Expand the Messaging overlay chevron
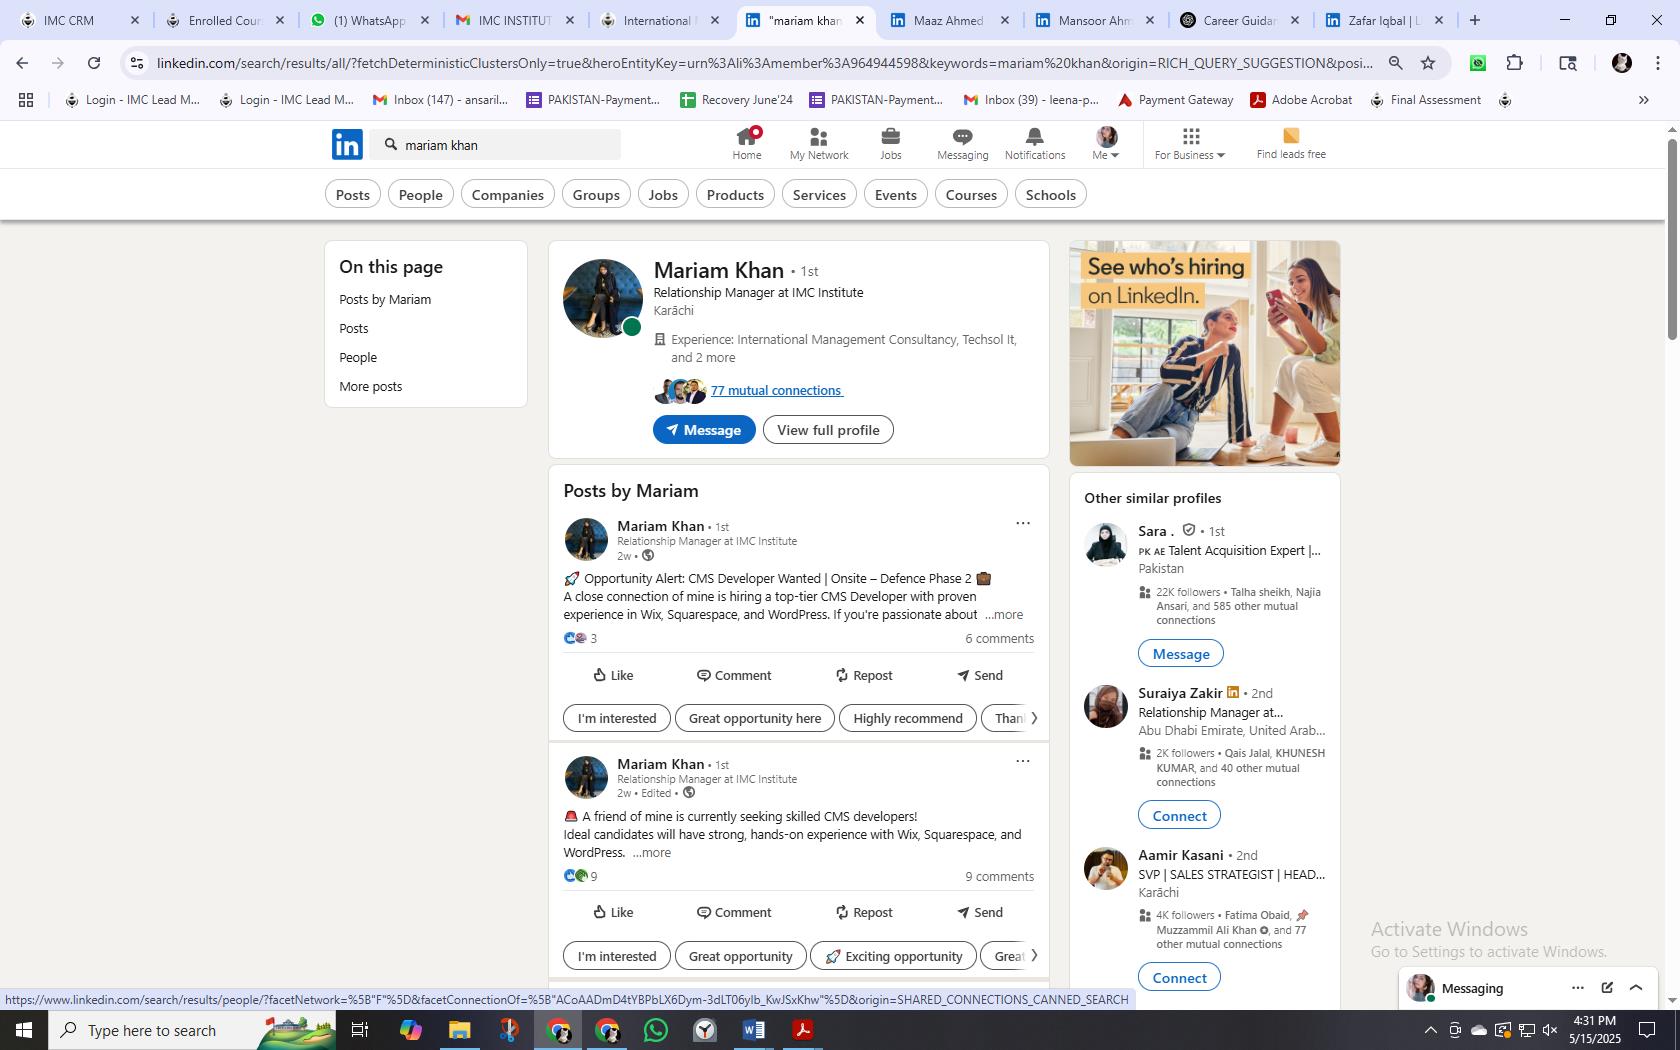 (x=1636, y=988)
